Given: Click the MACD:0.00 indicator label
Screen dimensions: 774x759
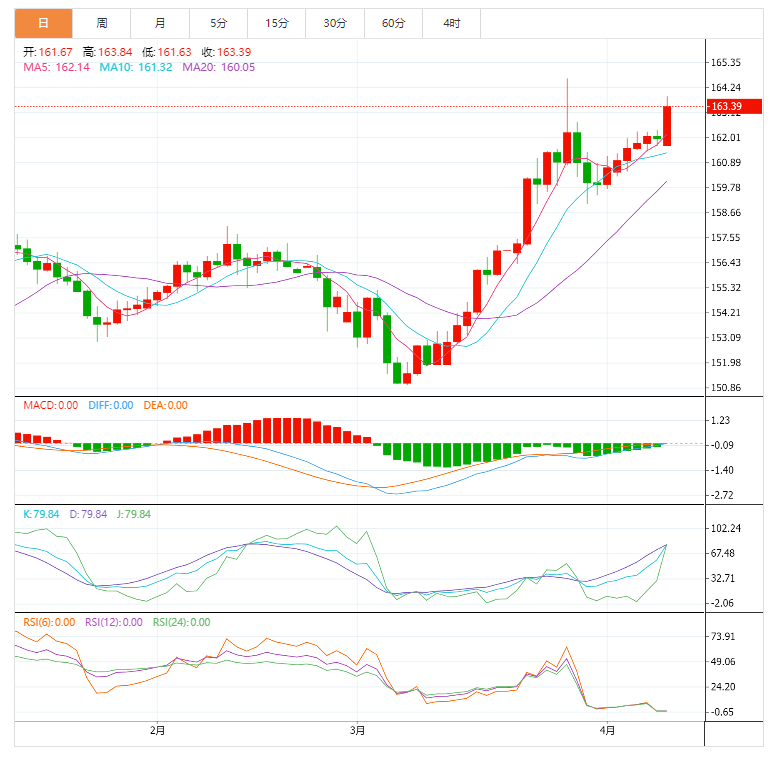Looking at the screenshot, I should (x=51, y=405).
